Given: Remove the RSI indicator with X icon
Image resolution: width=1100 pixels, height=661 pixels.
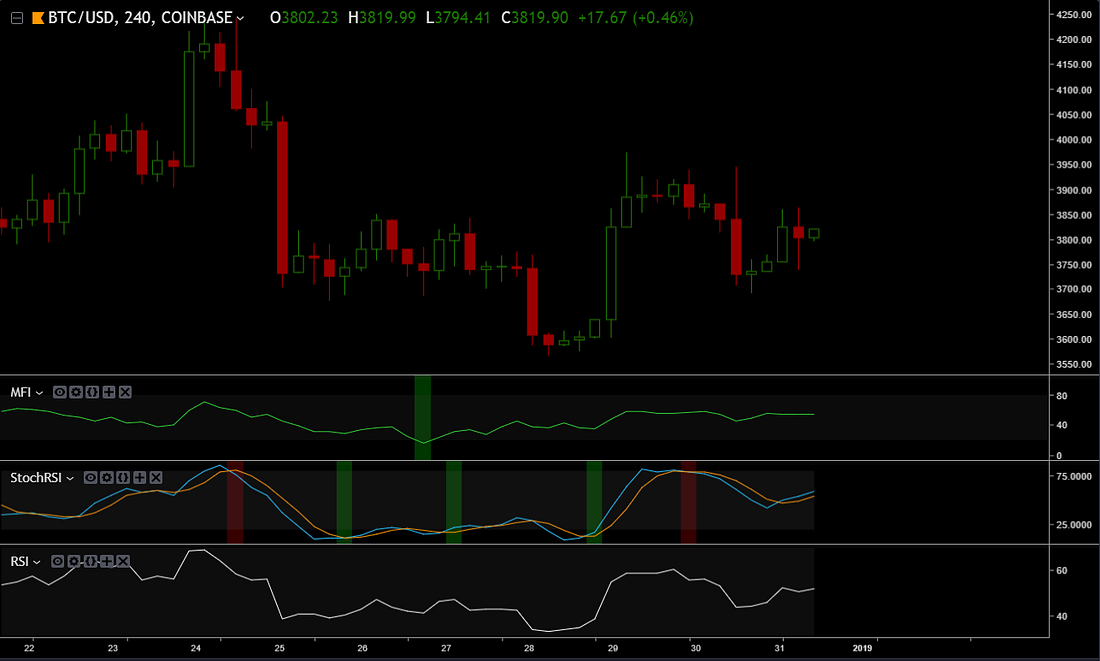Looking at the screenshot, I should click(x=123, y=562).
